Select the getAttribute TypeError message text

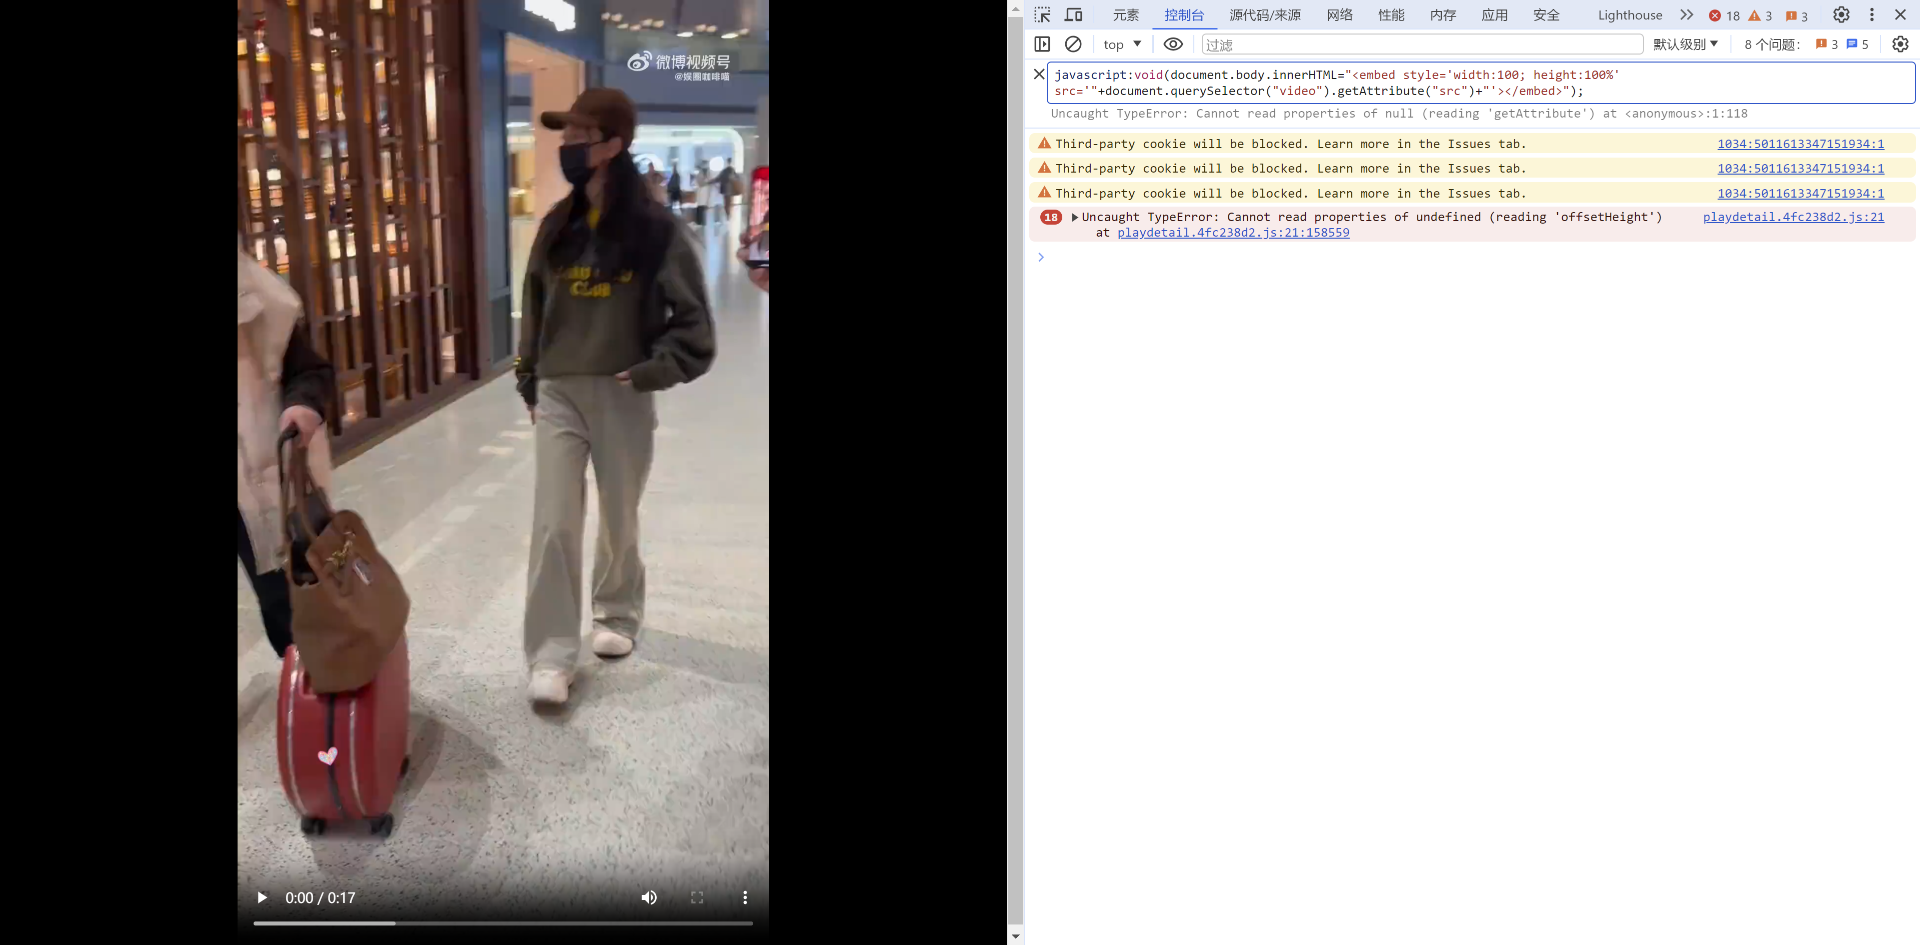coord(1399,114)
